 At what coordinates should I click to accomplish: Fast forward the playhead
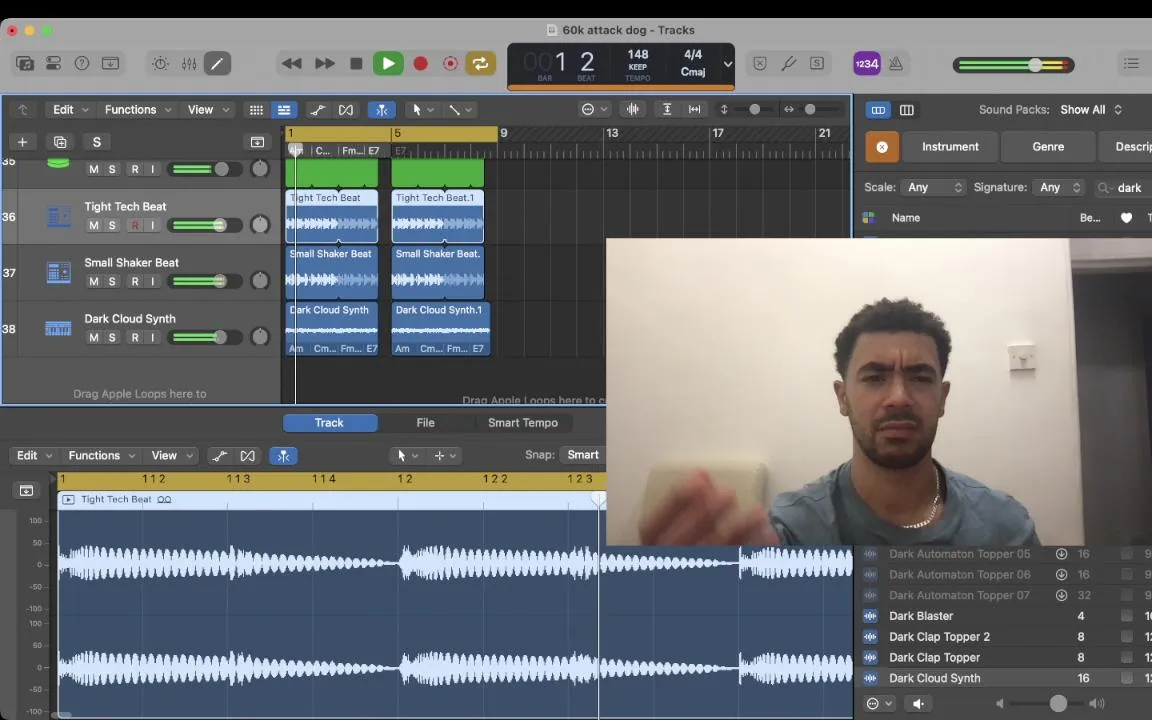[x=325, y=63]
